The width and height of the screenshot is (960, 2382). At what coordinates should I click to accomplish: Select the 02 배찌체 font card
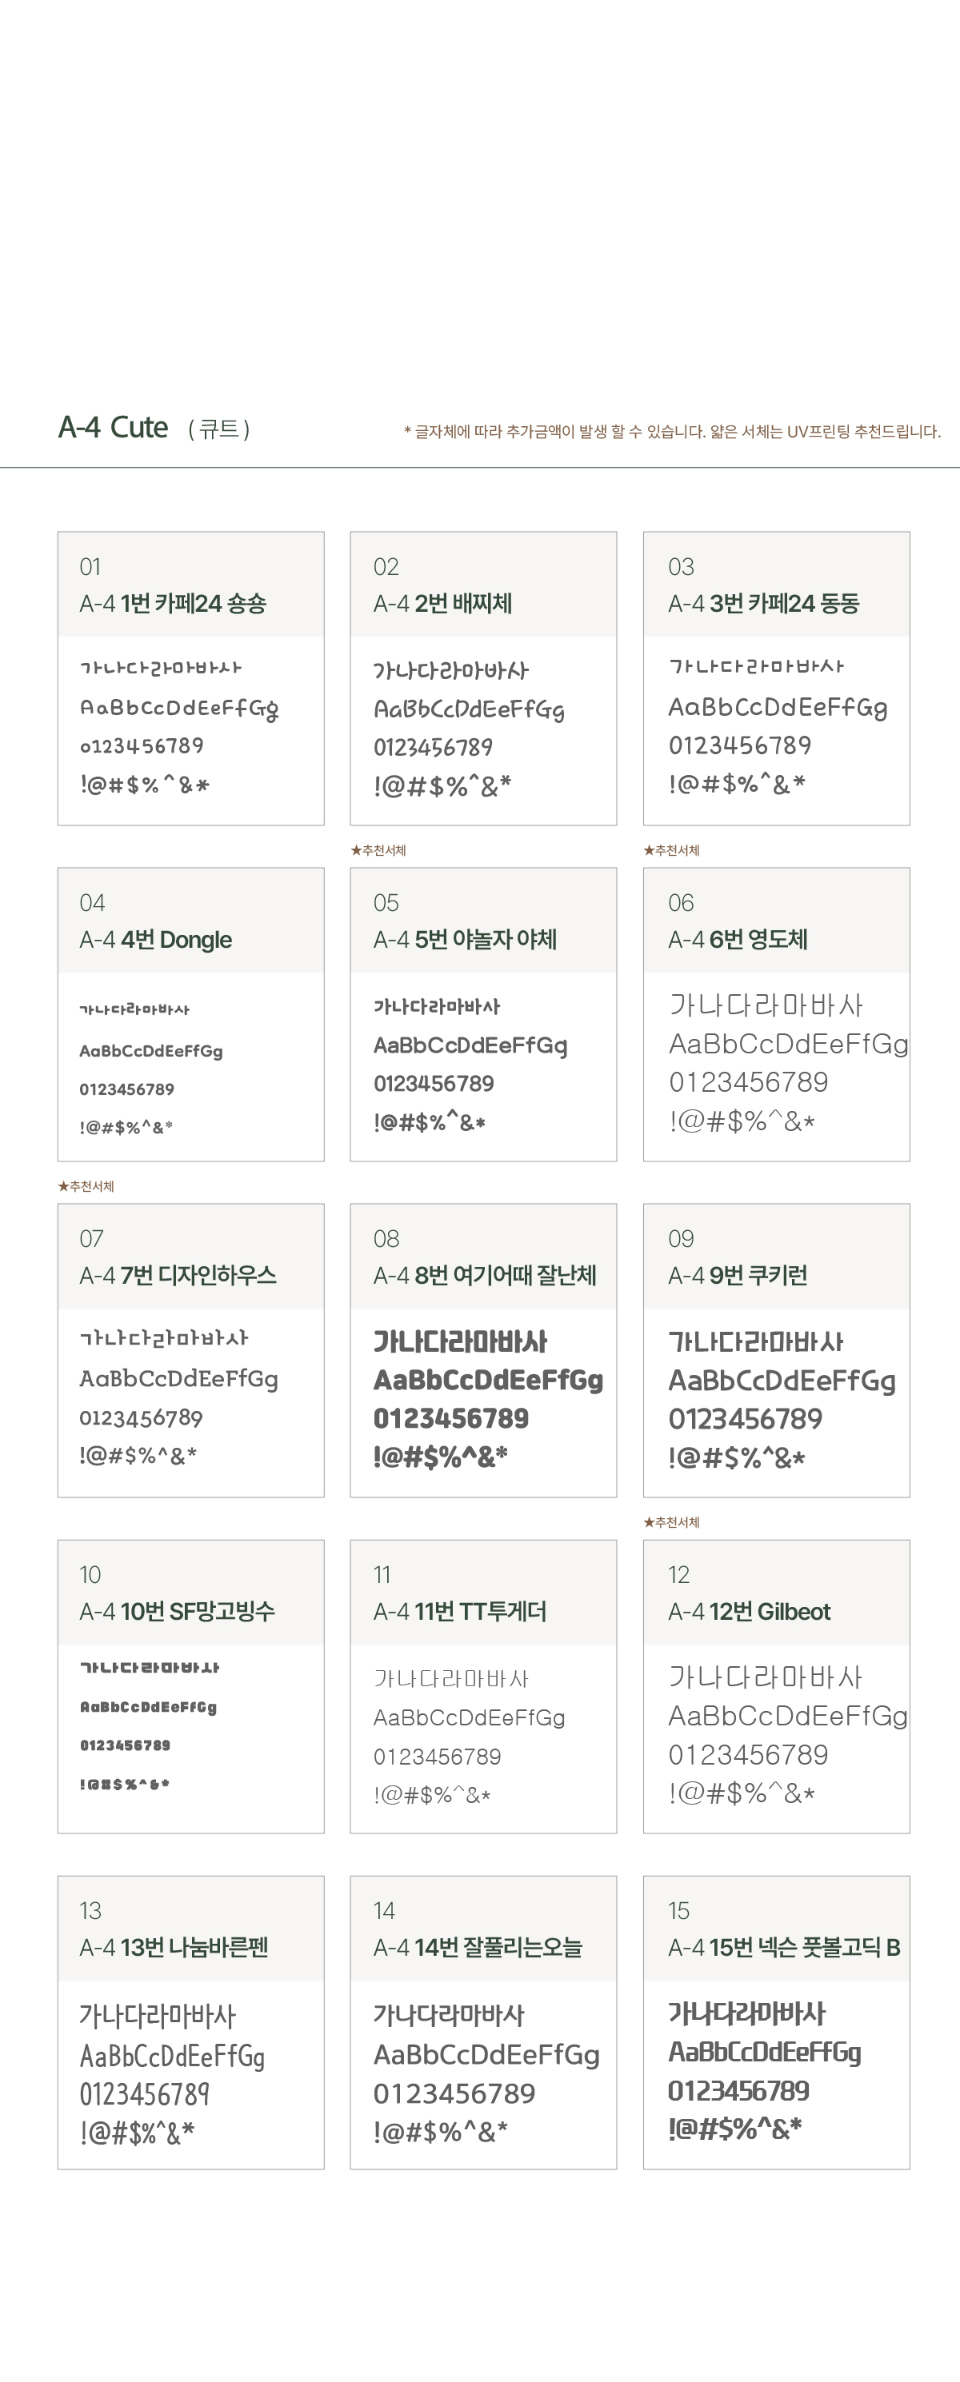483,678
